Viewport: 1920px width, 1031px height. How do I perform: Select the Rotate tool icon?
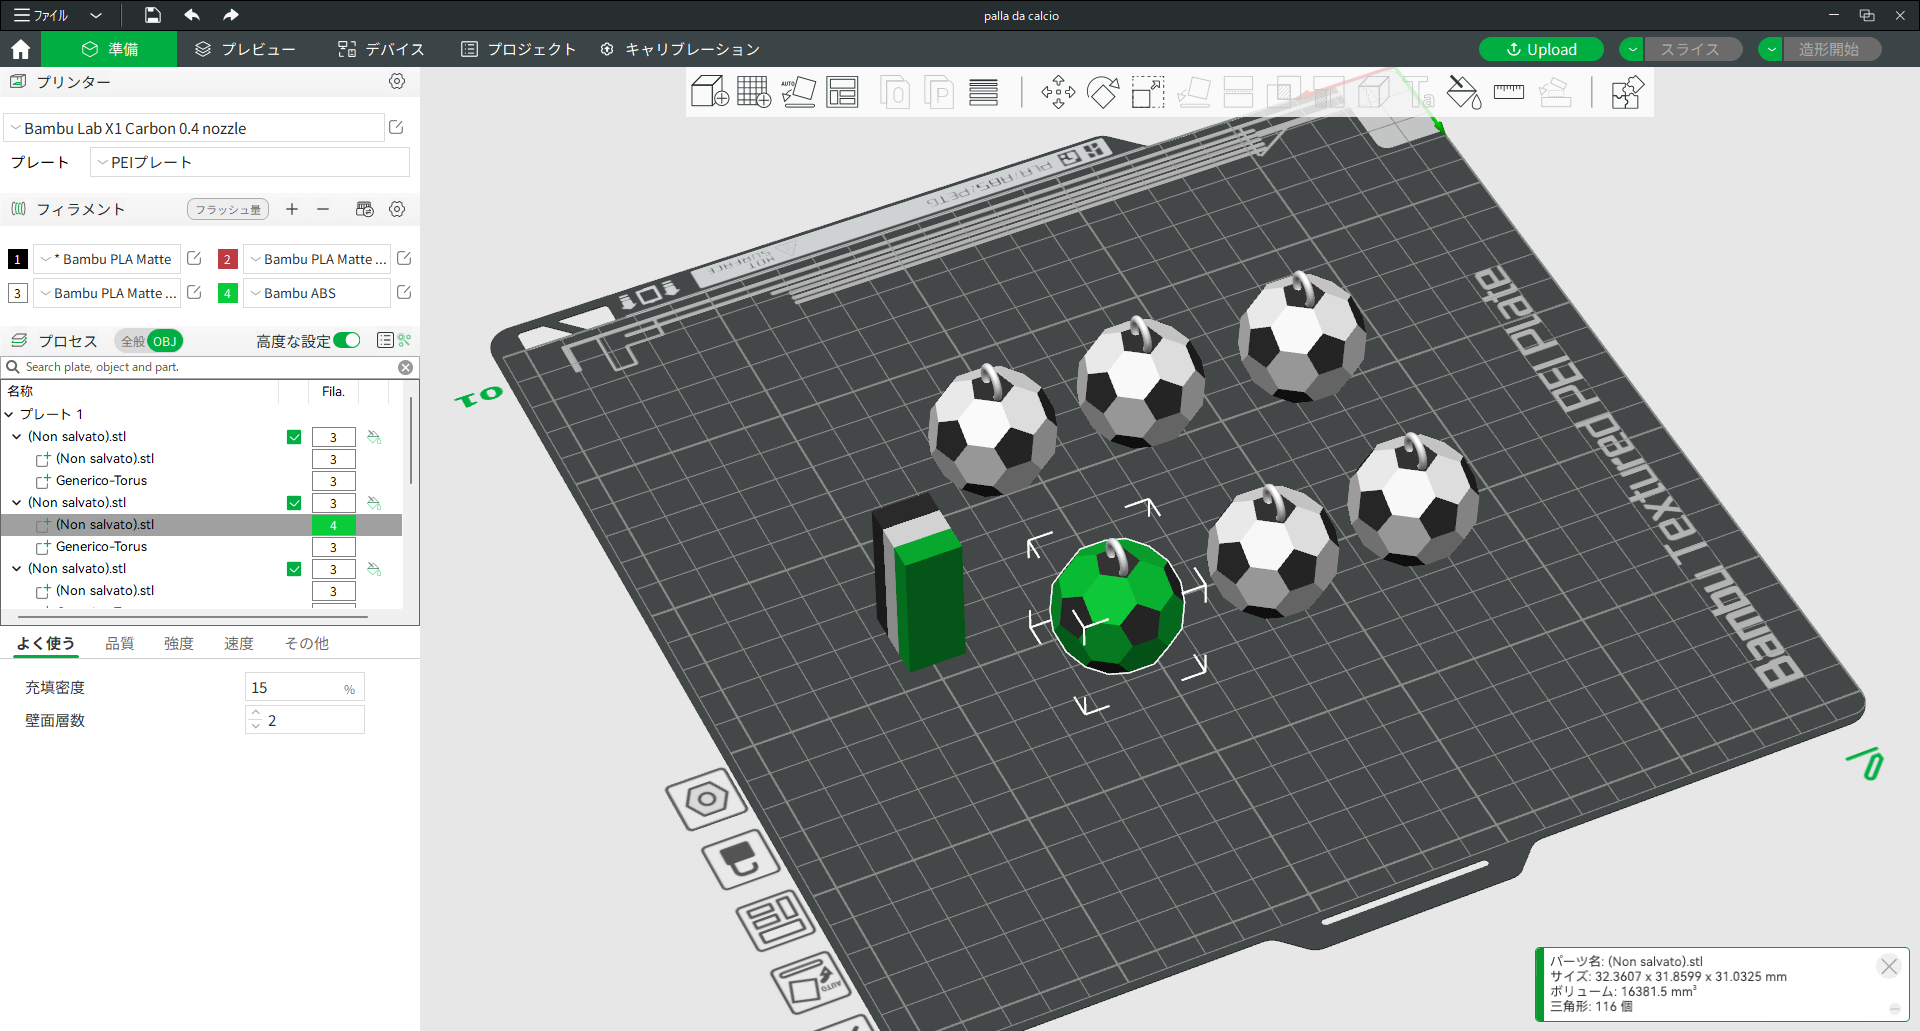[x=1103, y=92]
